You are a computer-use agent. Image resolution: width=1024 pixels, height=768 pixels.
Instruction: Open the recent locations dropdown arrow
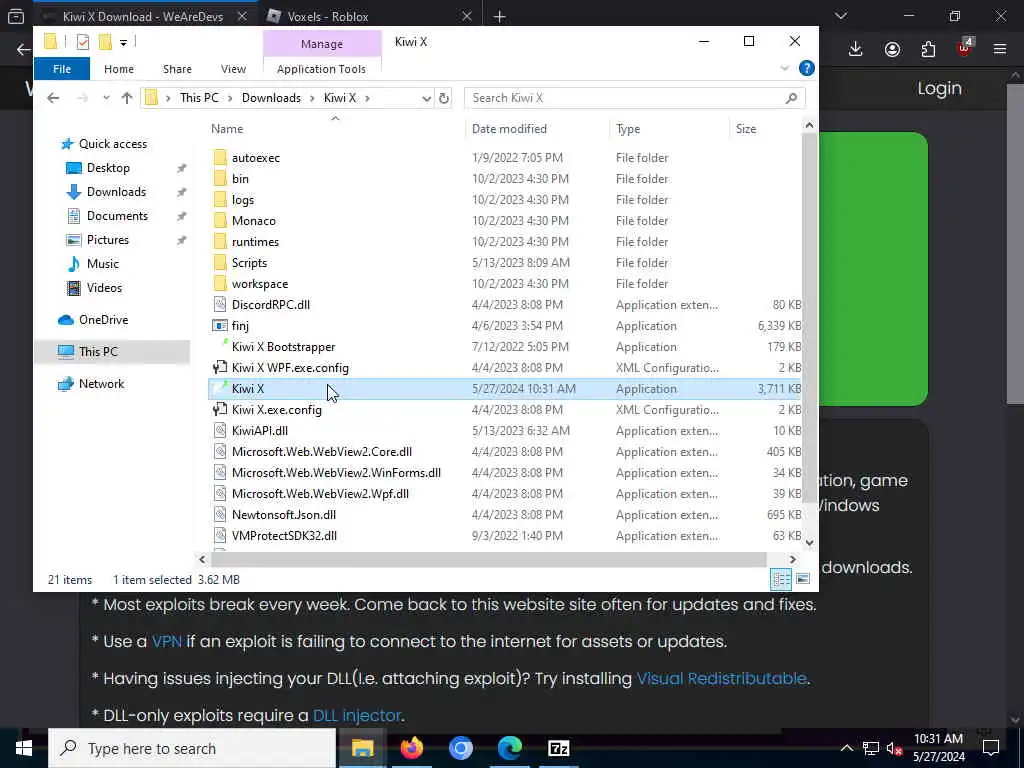[106, 98]
